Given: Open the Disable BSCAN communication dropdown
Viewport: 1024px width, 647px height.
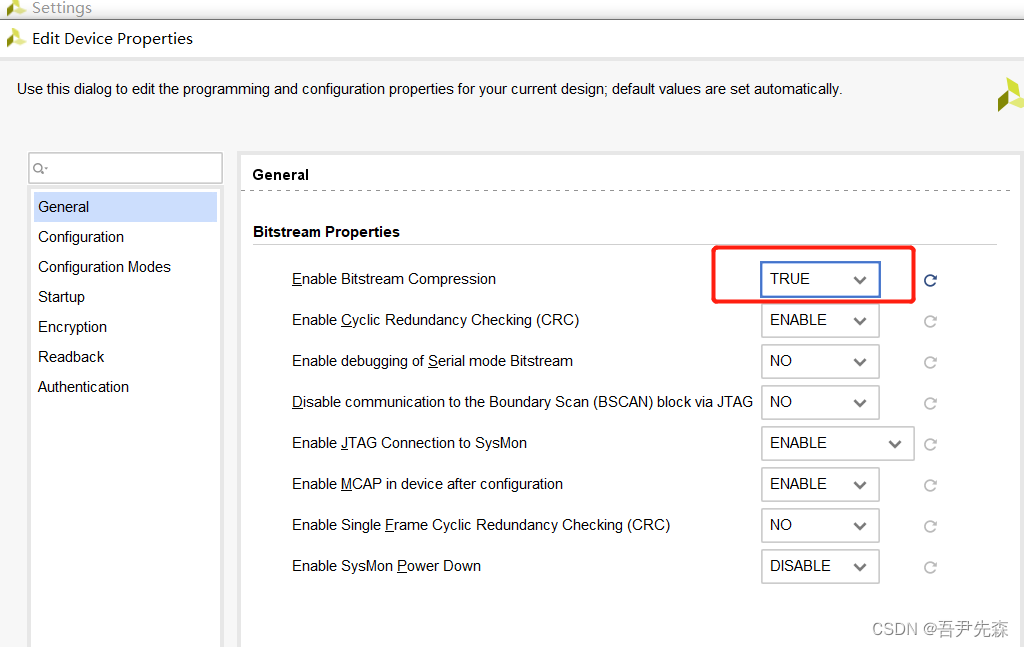Looking at the screenshot, I should click(x=820, y=402).
